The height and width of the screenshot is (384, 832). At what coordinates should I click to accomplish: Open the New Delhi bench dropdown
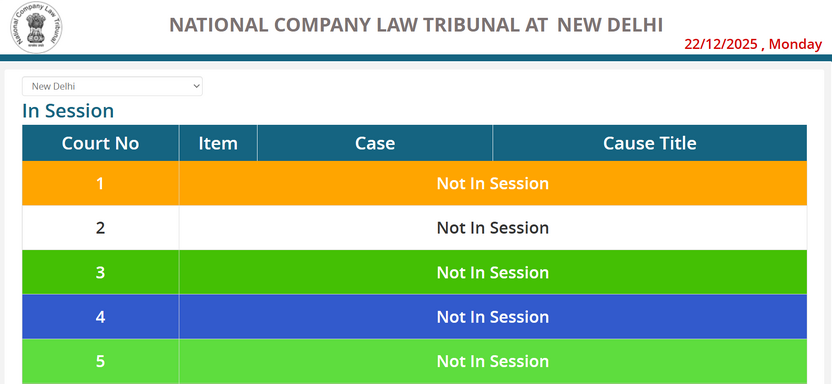(x=112, y=86)
